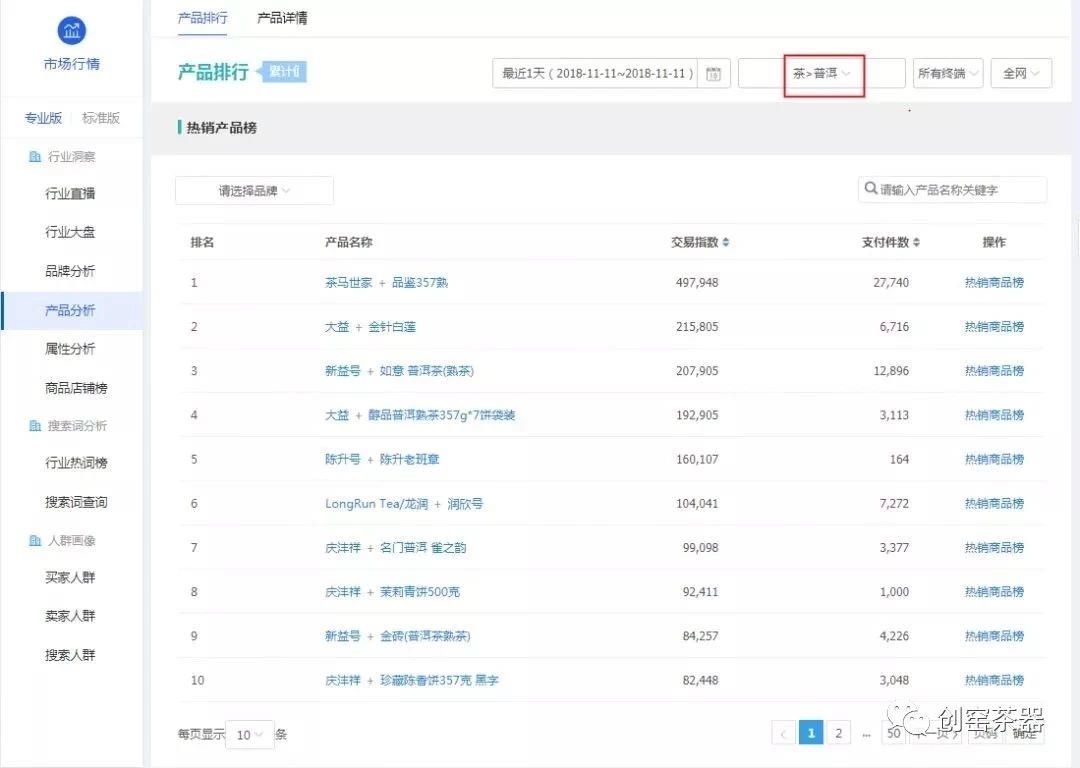Select pagination page 1
The width and height of the screenshot is (1080, 768).
click(x=811, y=733)
